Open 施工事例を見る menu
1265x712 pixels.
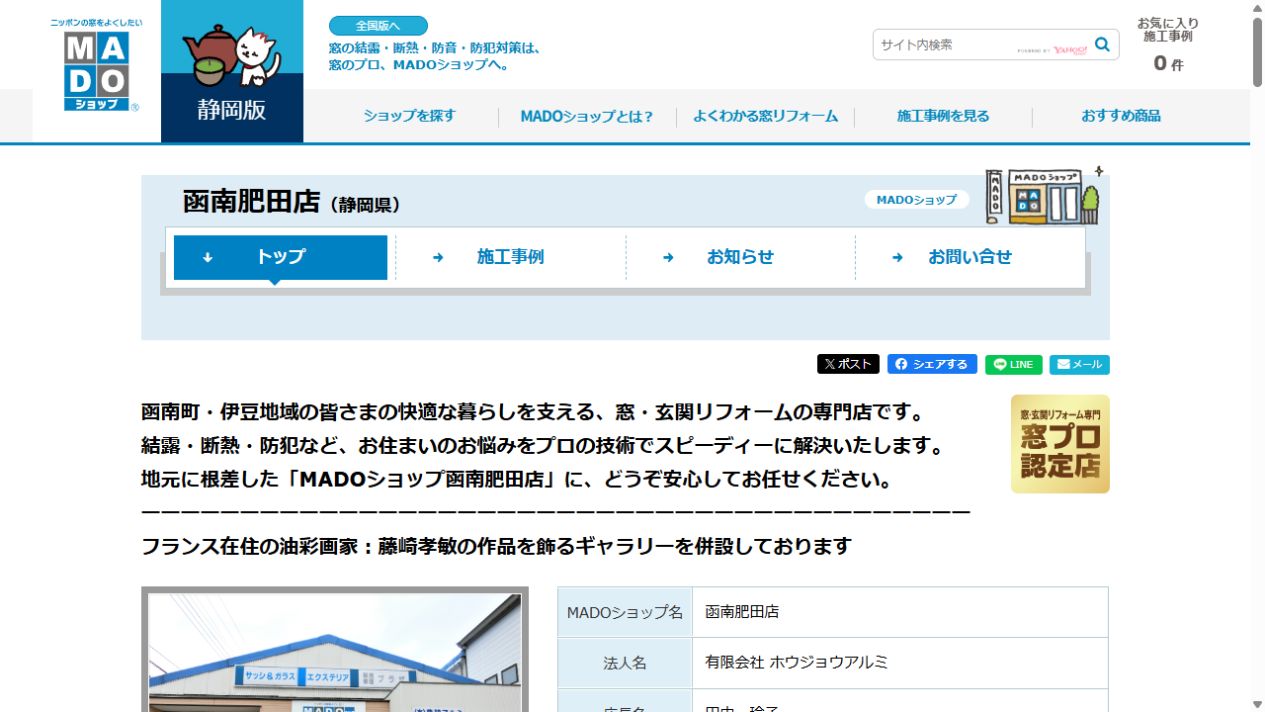click(x=943, y=116)
